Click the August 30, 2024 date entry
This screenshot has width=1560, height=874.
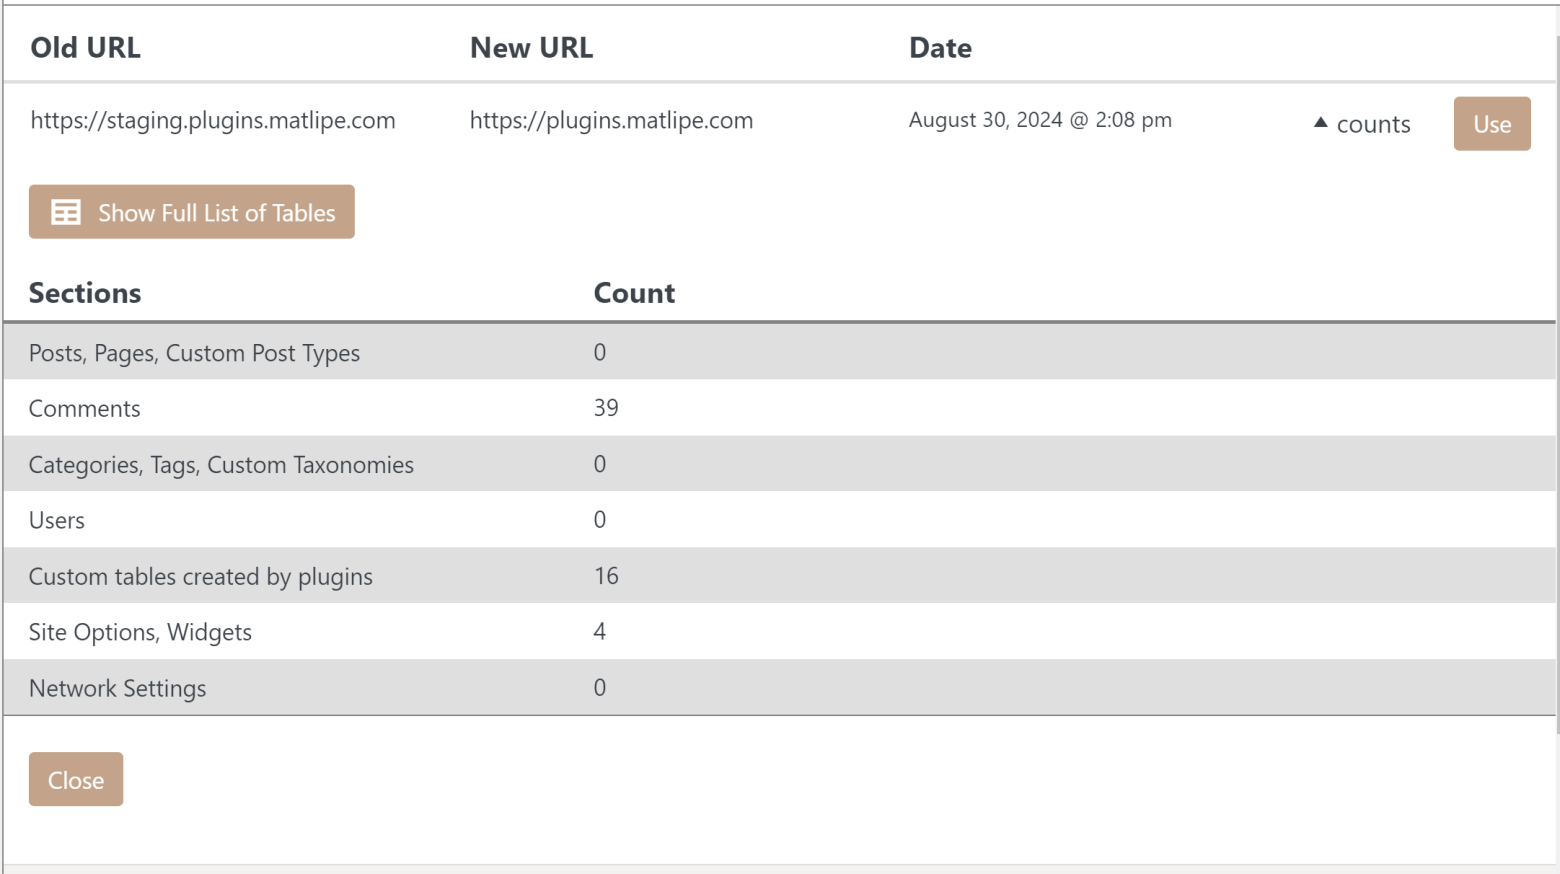click(1040, 120)
